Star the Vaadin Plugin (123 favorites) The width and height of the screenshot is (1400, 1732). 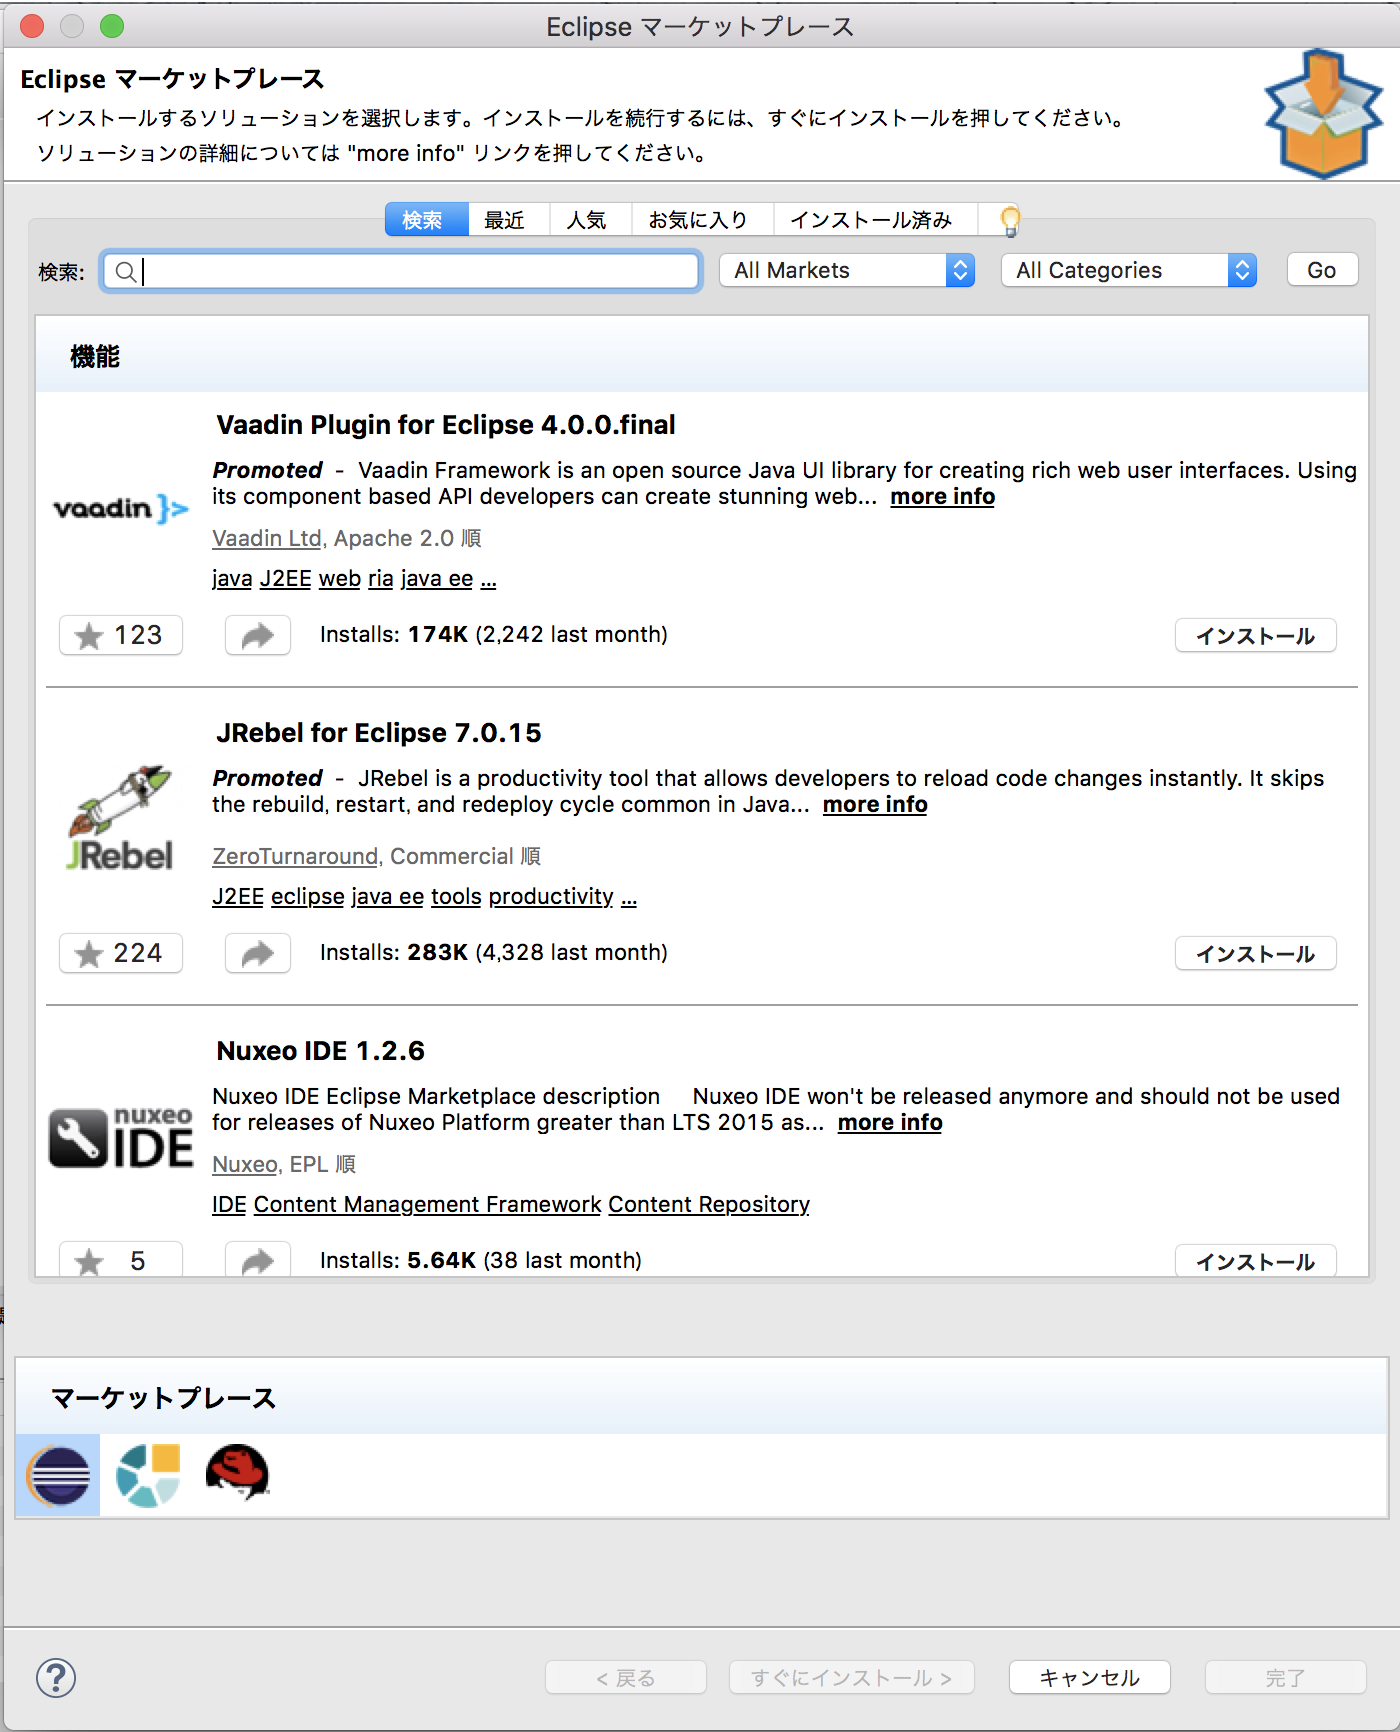tap(121, 635)
